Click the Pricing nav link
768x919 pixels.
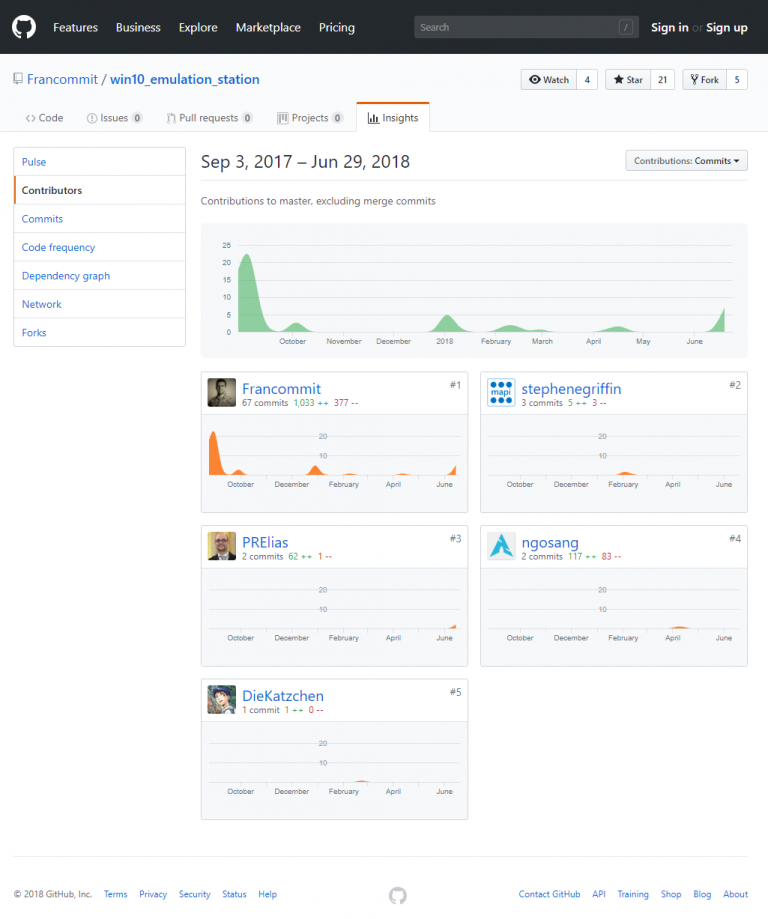point(337,28)
